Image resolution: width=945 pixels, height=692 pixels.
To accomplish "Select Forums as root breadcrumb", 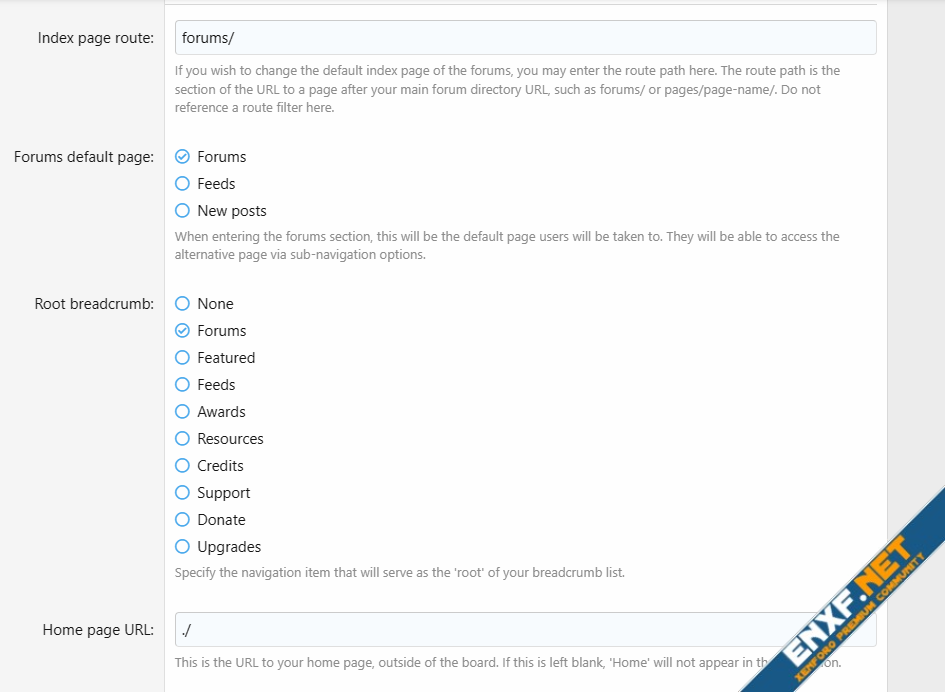I will click(182, 331).
